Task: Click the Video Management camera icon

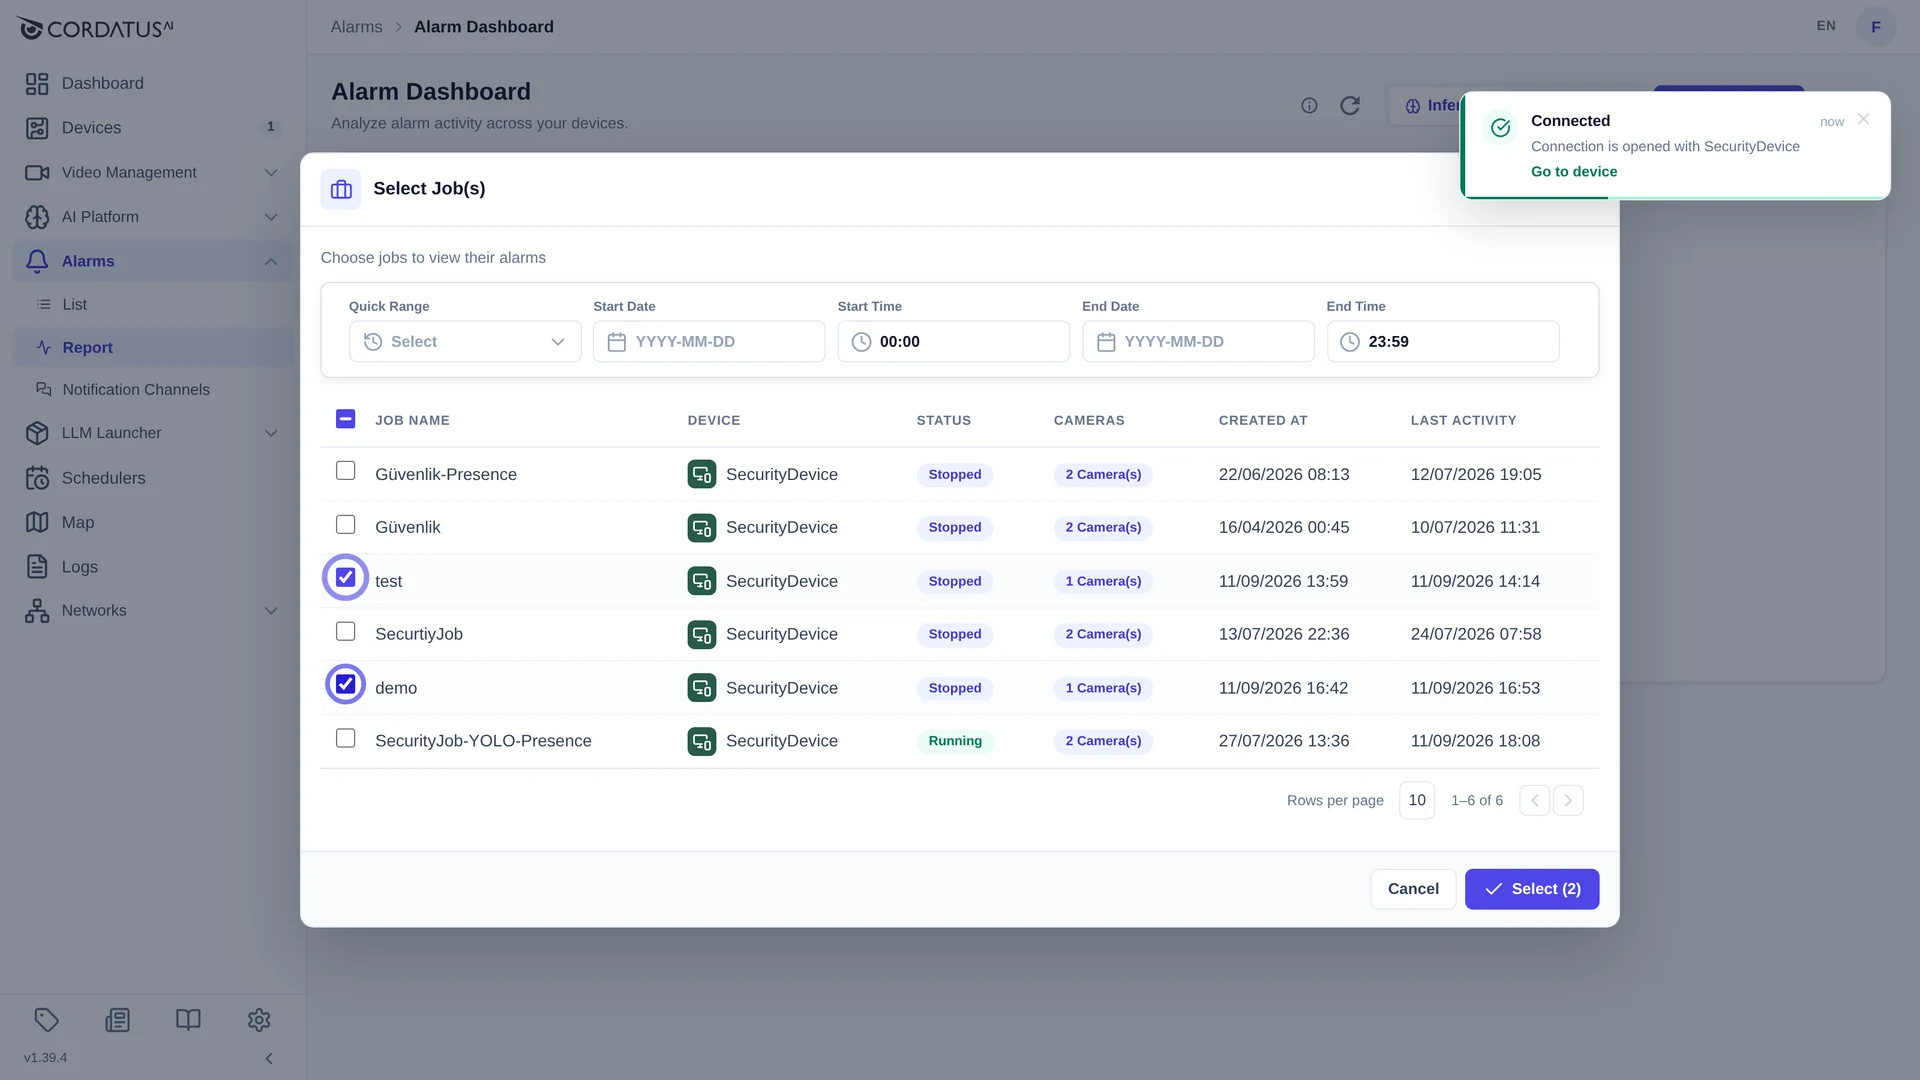Action: click(x=37, y=173)
